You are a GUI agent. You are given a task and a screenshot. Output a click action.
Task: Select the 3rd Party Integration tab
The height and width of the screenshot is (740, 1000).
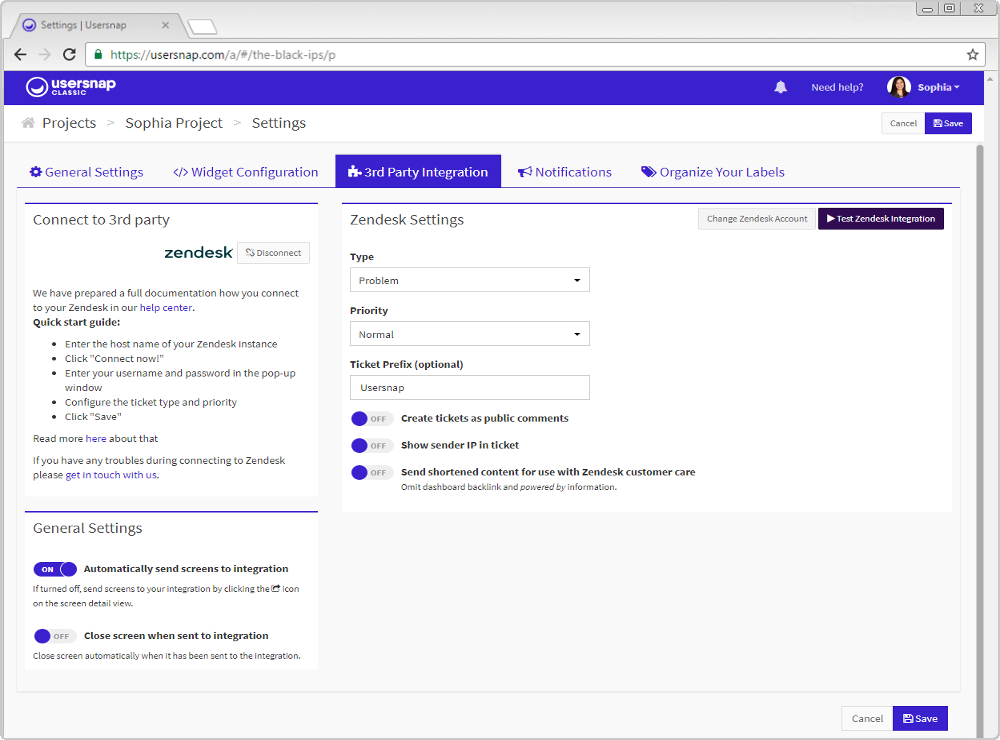coord(418,172)
